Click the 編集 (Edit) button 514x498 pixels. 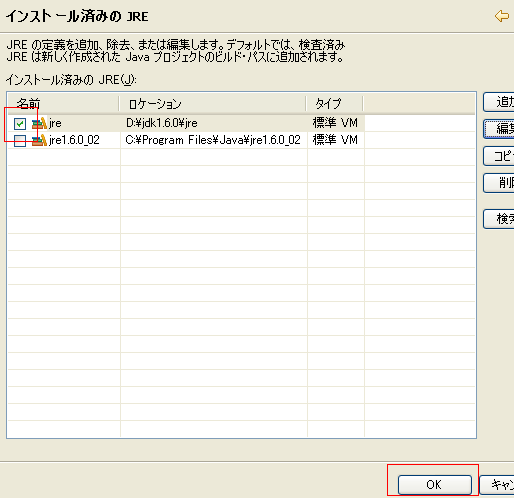[x=499, y=129]
